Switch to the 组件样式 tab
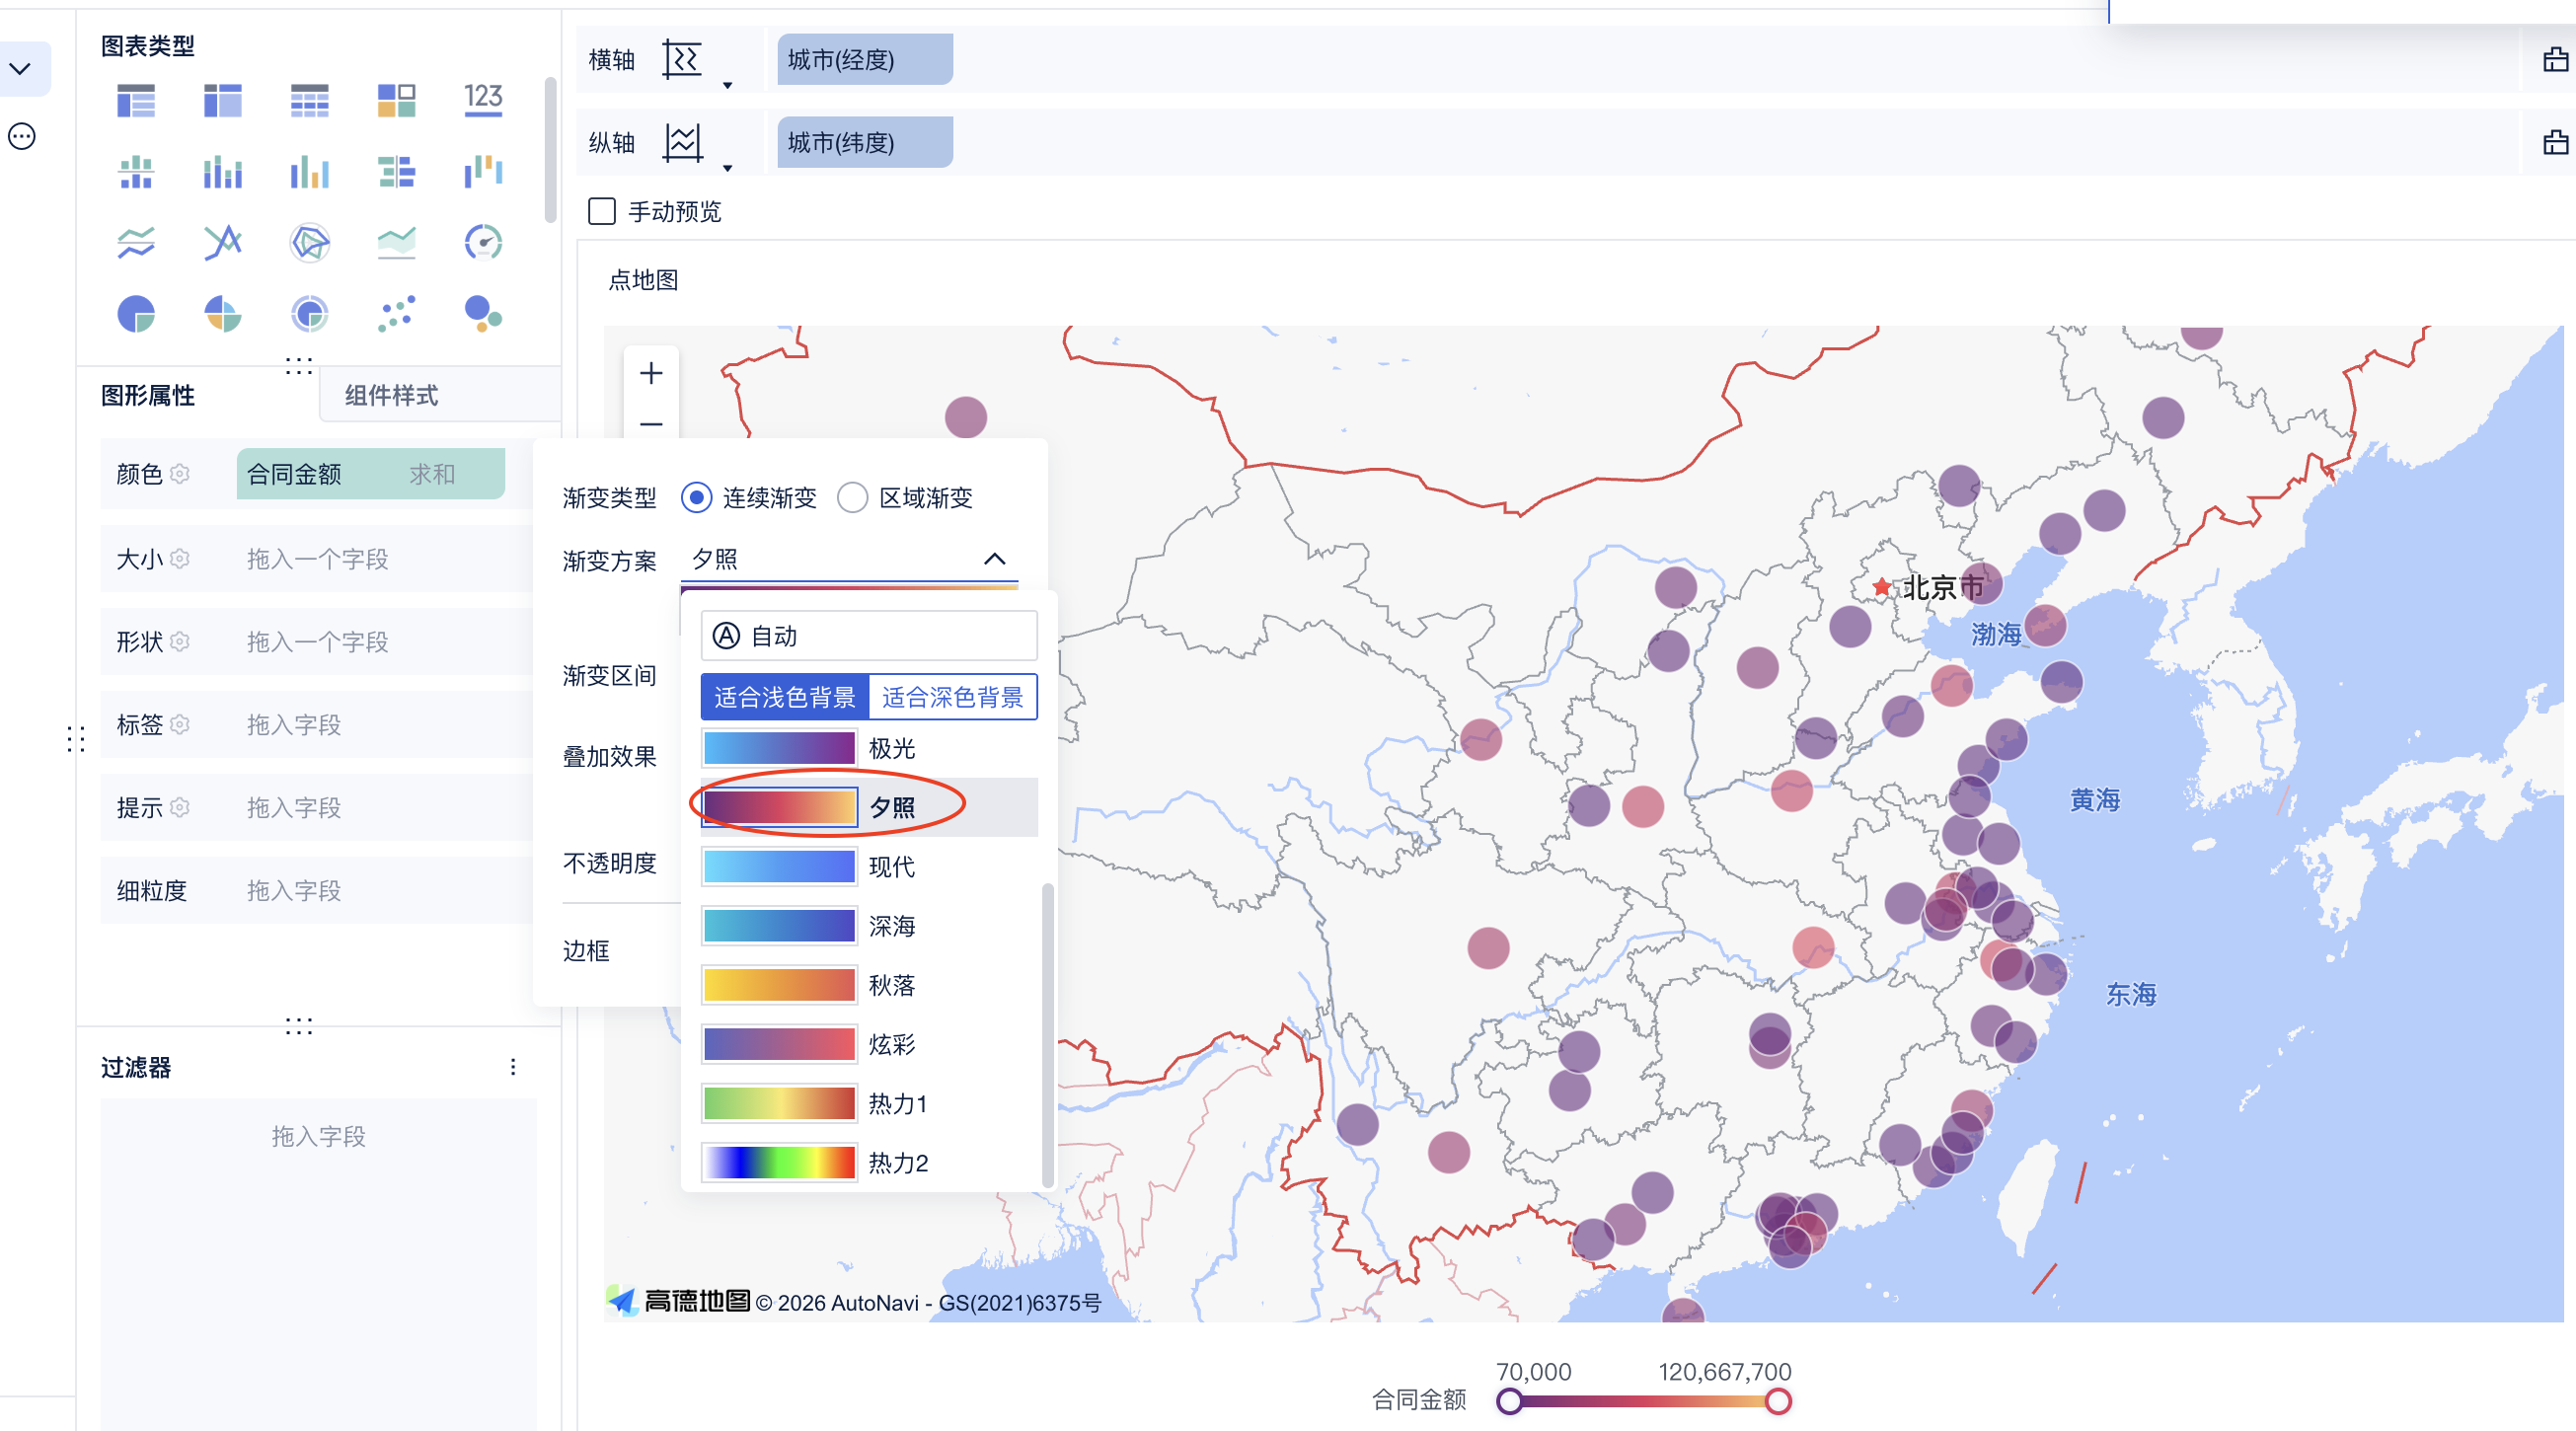The width and height of the screenshot is (2576, 1431). click(391, 396)
